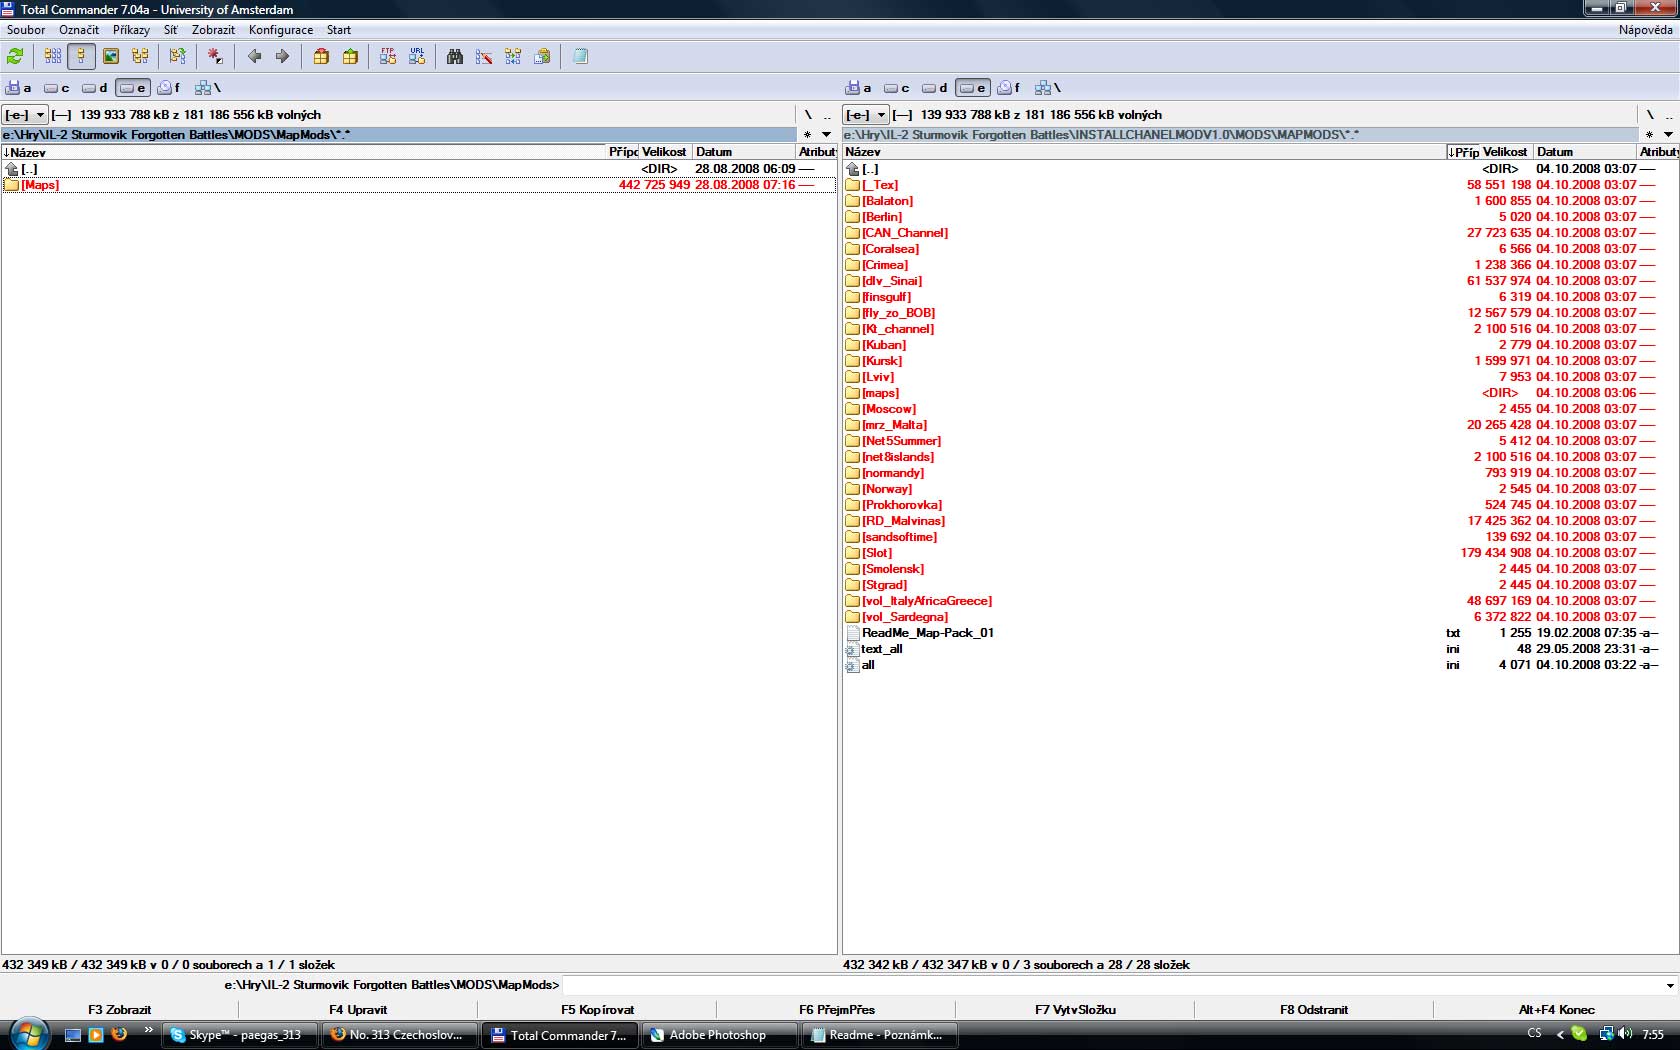Expand command line history dropdown
Image resolution: width=1680 pixels, height=1050 pixels.
coord(1670,986)
